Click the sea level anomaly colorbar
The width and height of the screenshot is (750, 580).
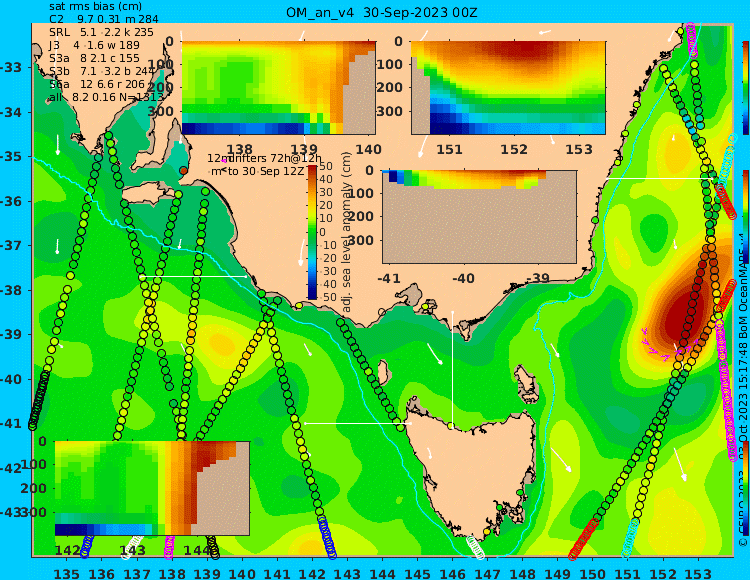(312, 232)
